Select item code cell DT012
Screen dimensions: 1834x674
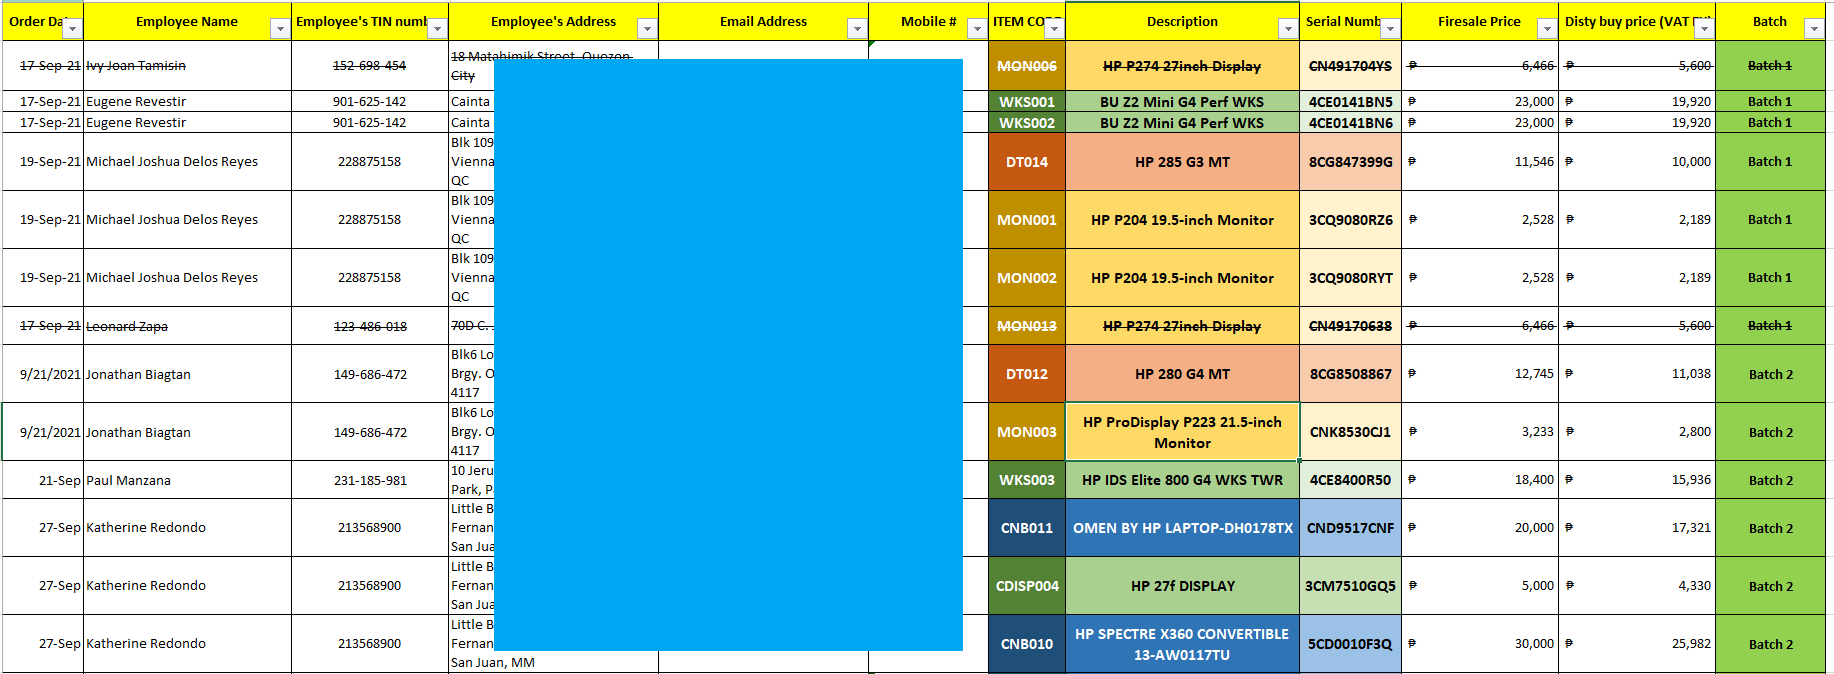pos(1027,374)
